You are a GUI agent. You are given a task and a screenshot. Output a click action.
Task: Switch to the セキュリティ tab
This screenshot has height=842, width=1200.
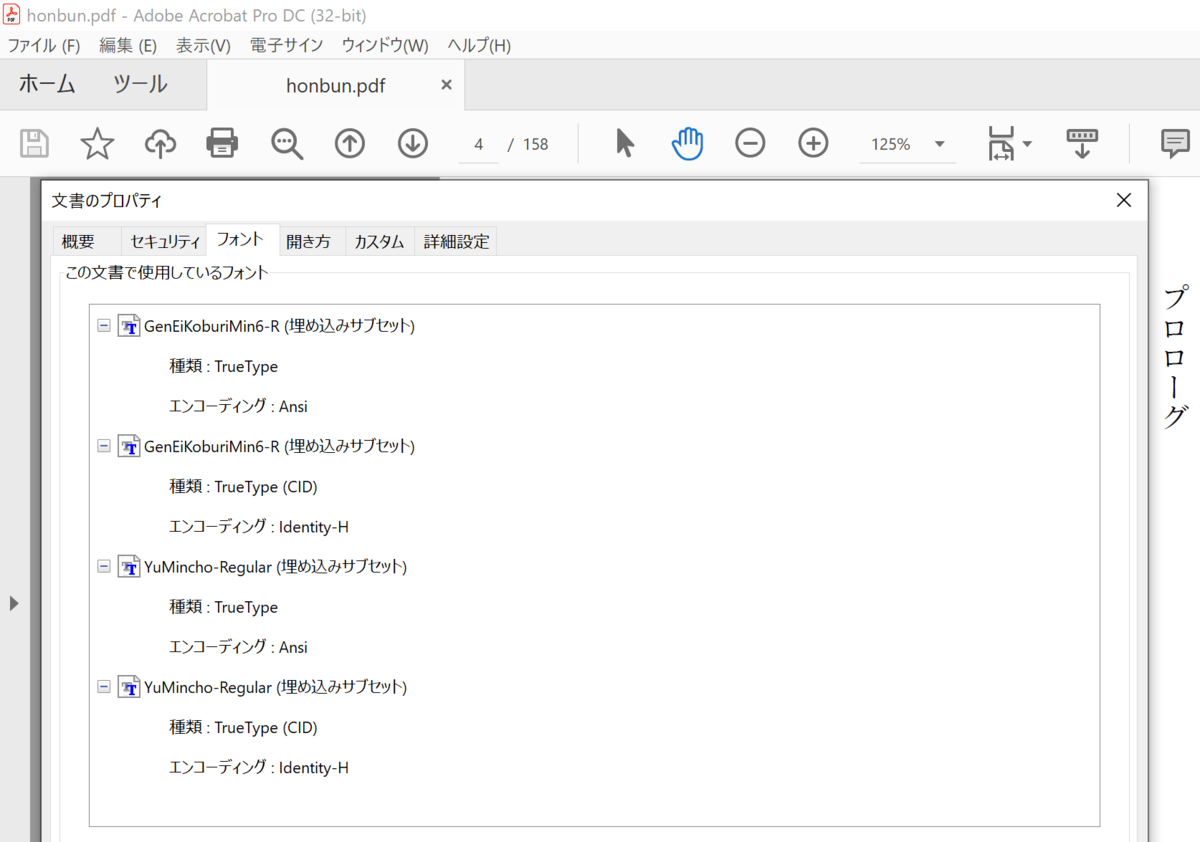coord(164,241)
